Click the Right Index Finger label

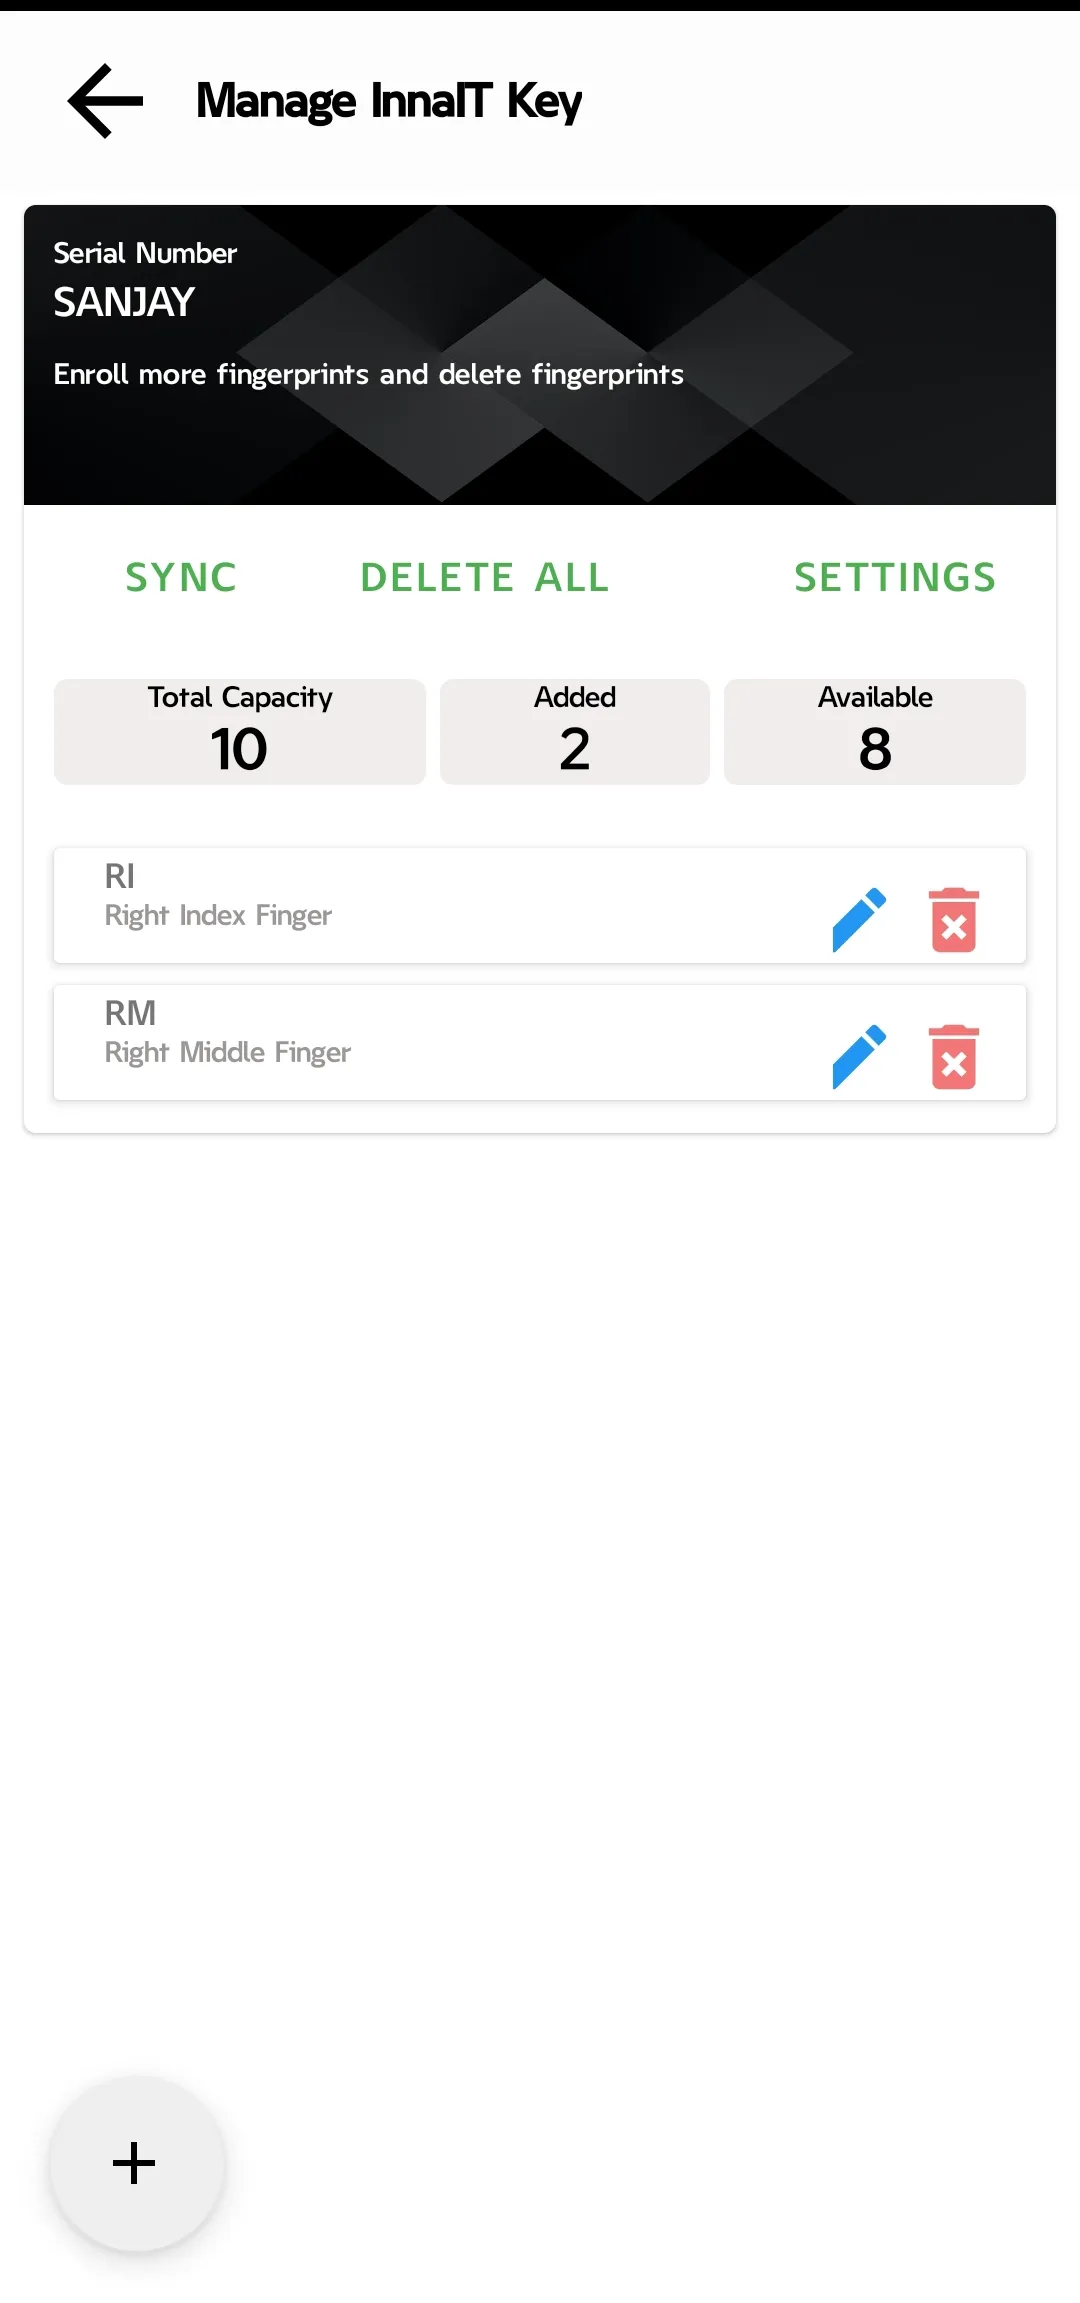point(218,916)
